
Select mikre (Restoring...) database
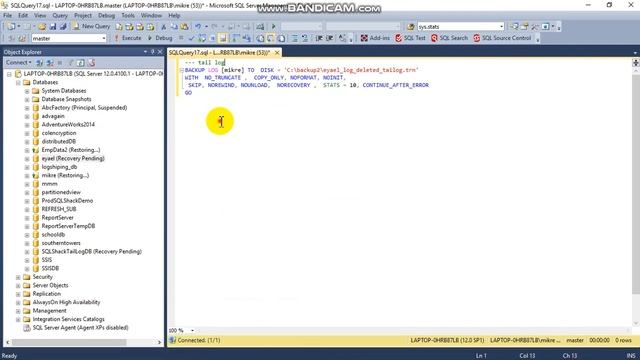click(65, 176)
